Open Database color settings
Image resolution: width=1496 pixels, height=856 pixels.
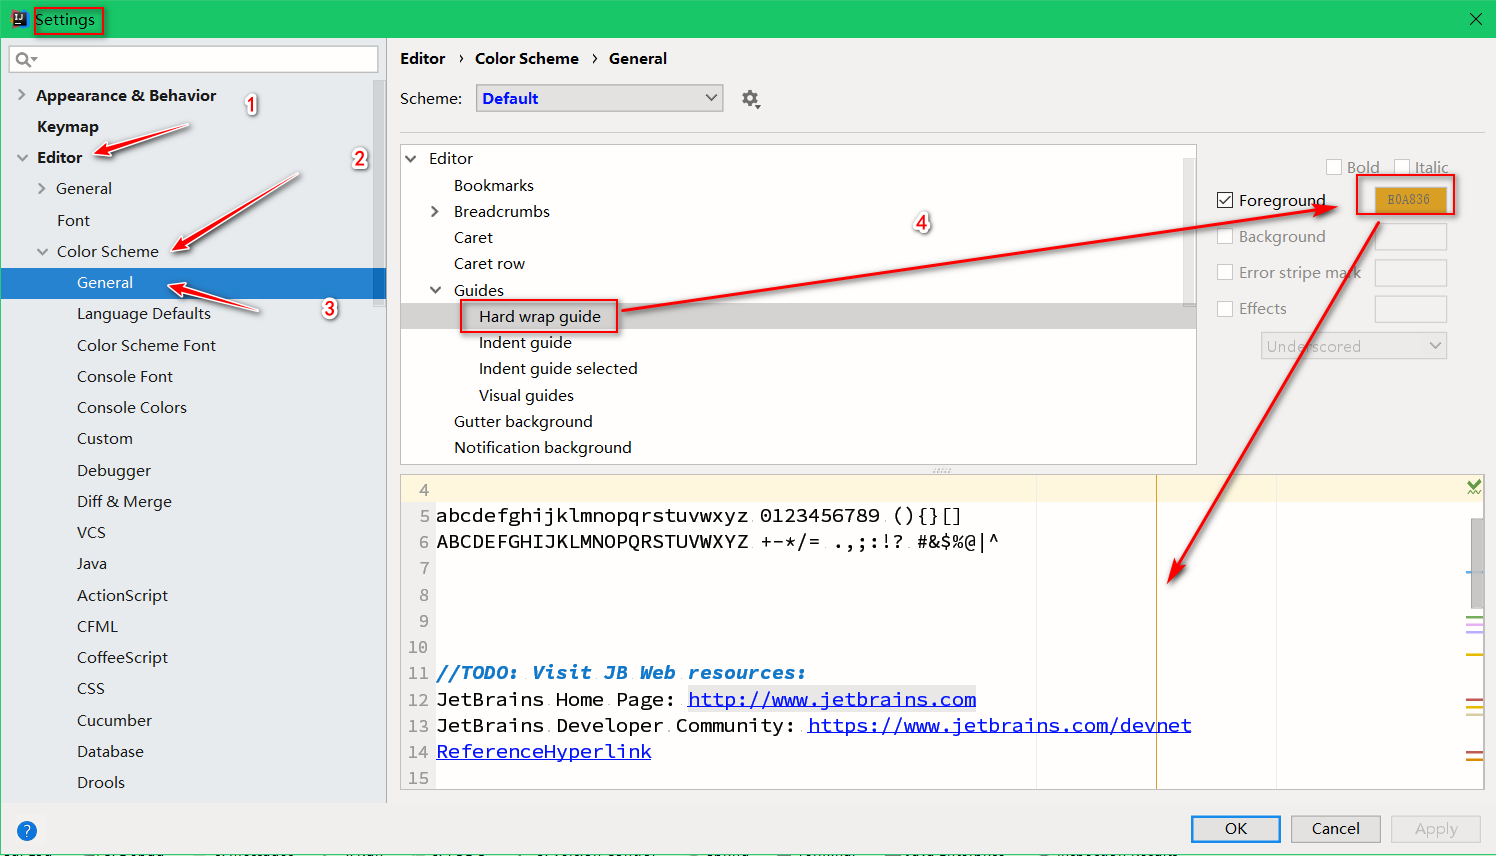(x=110, y=751)
